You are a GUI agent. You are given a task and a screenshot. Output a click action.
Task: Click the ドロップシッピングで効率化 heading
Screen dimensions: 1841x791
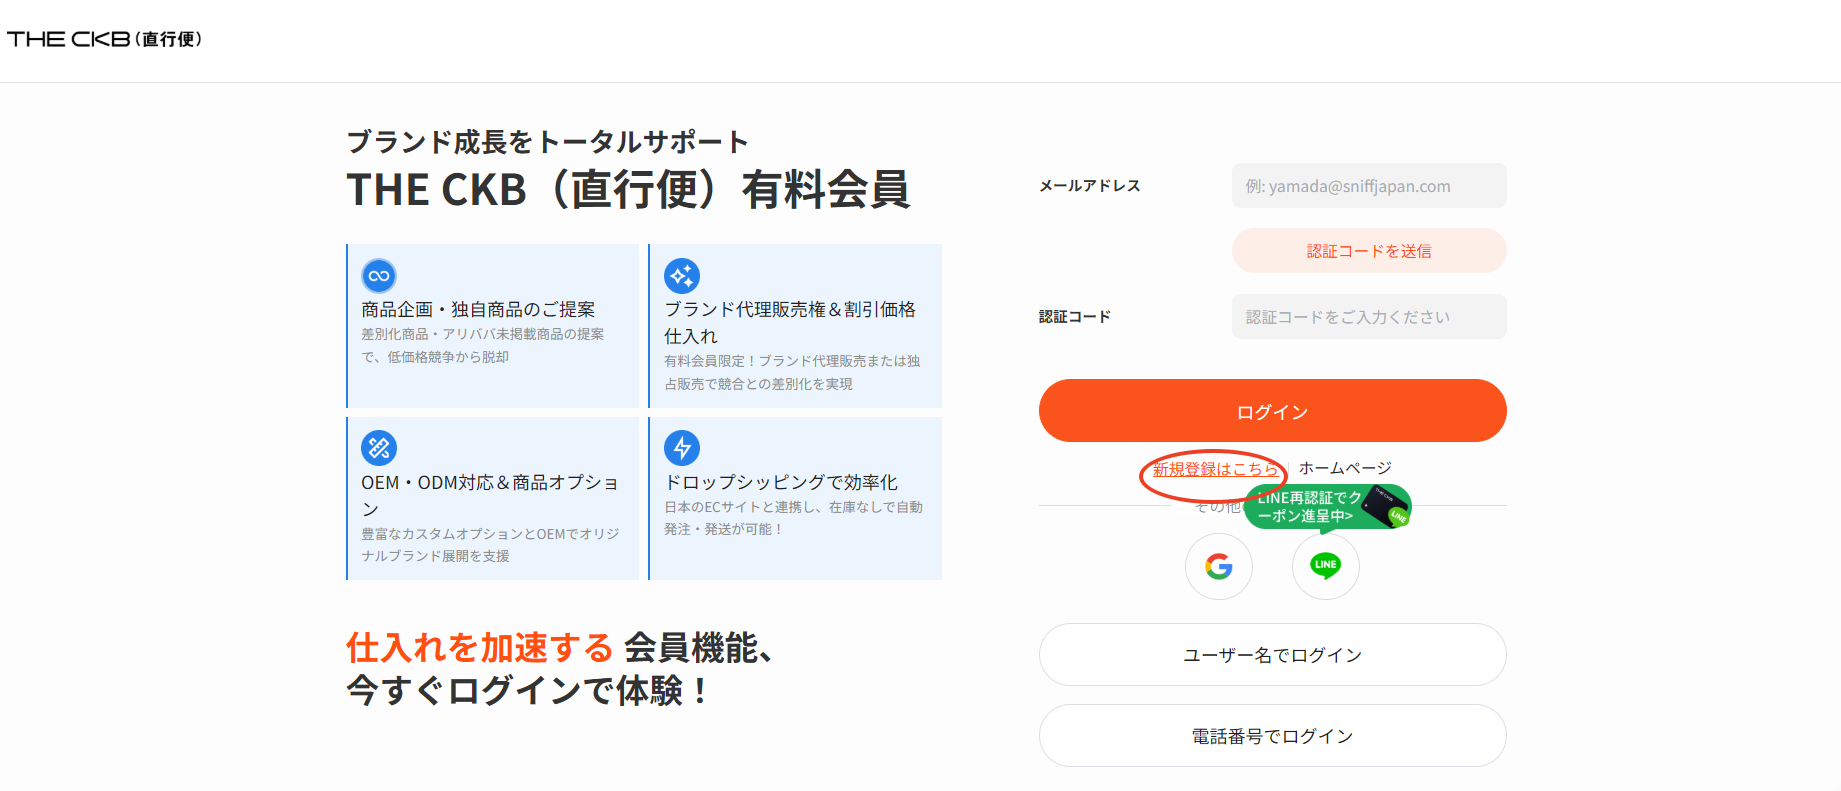tap(781, 483)
